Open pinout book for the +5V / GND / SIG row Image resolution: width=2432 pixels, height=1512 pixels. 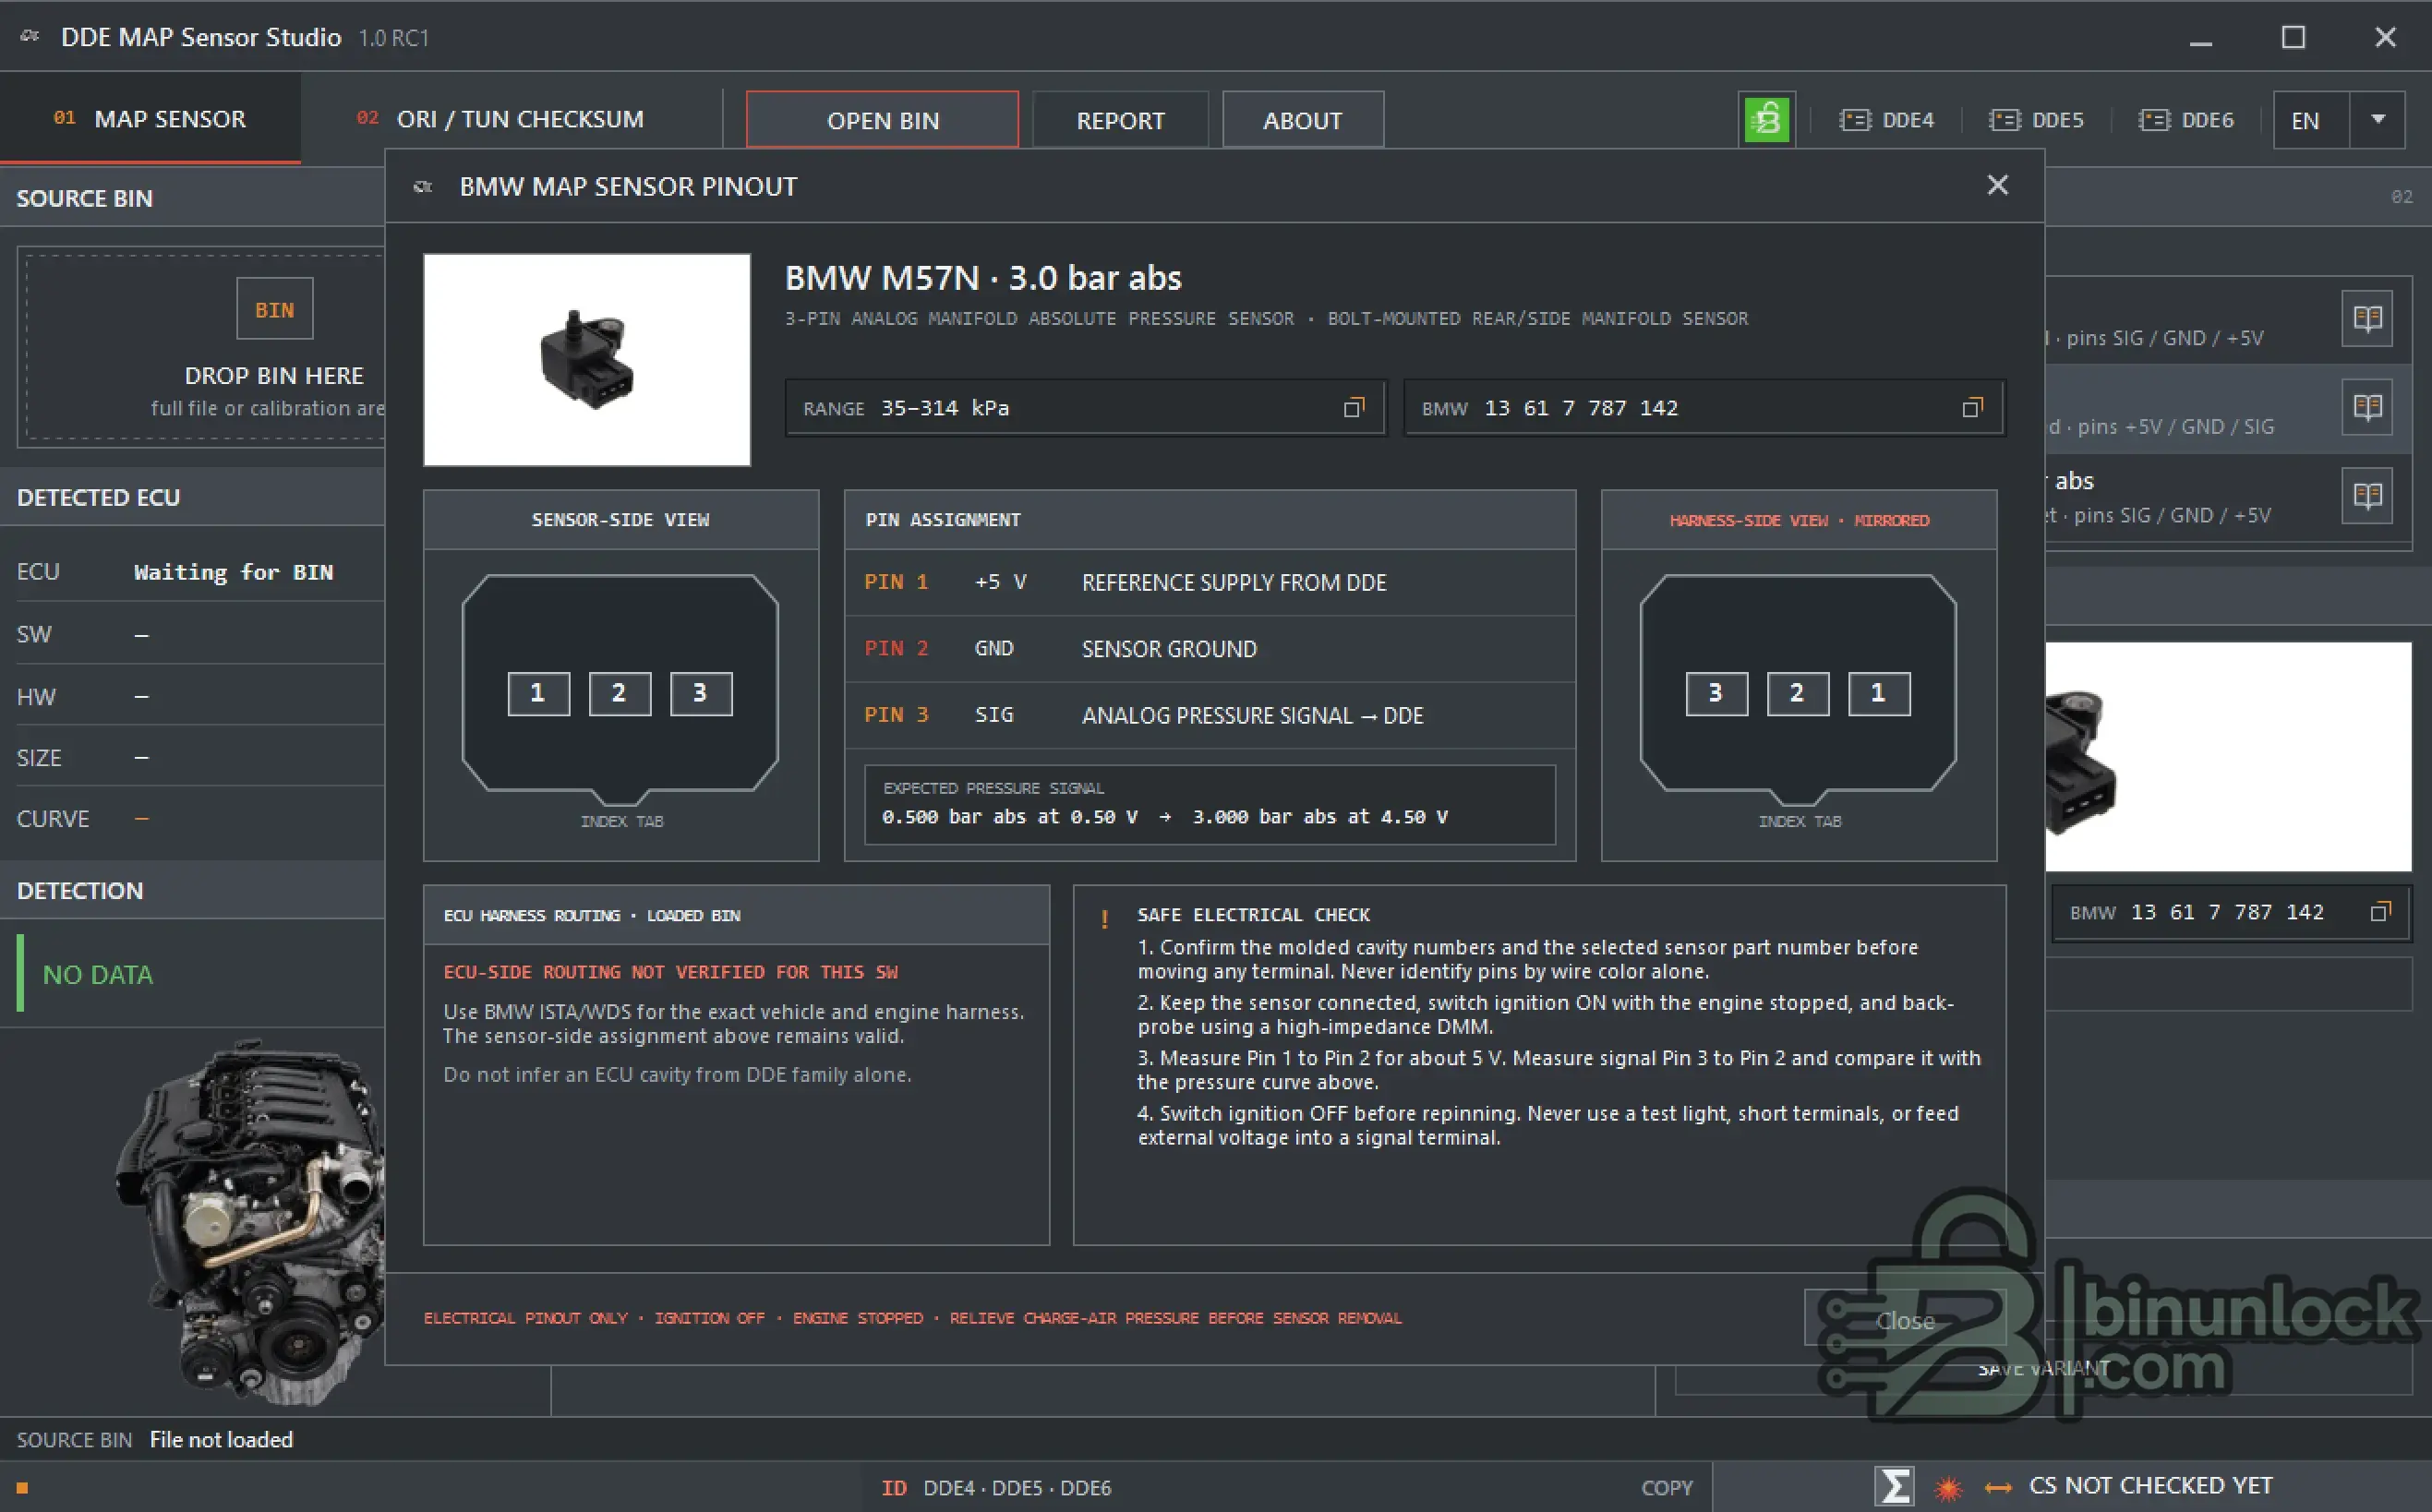pos(2367,407)
